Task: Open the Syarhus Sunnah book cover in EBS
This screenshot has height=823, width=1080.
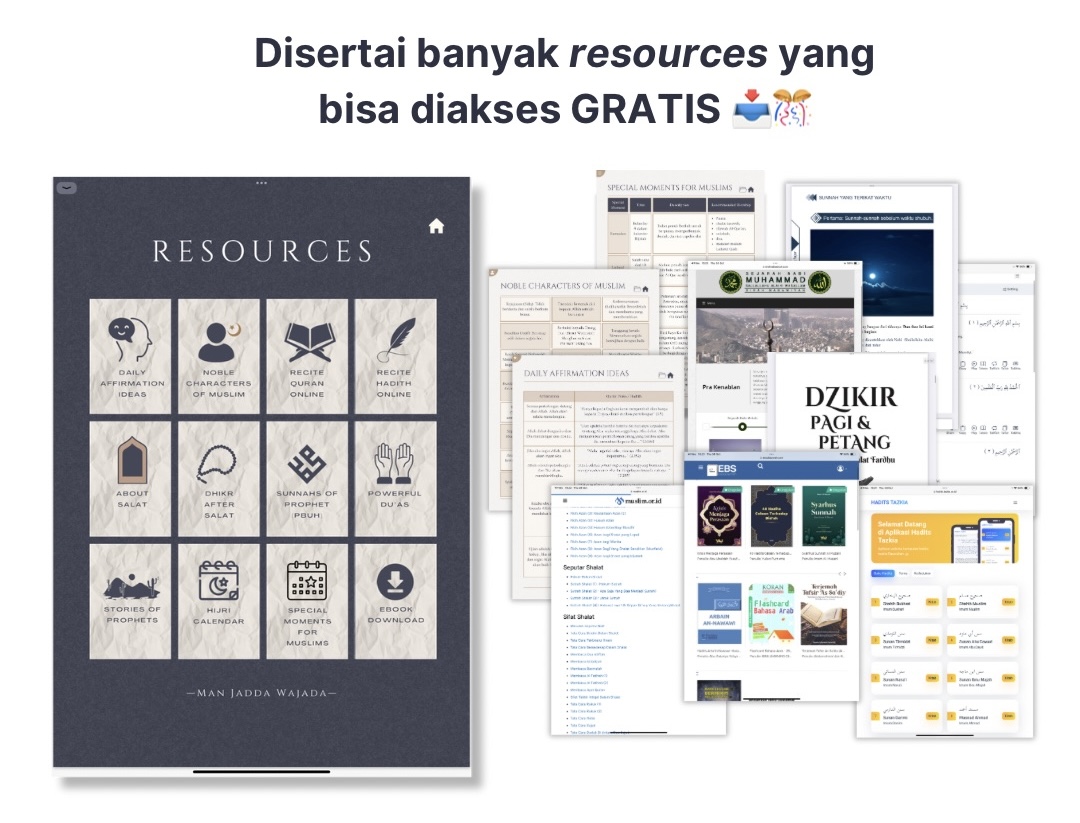Action: click(823, 516)
